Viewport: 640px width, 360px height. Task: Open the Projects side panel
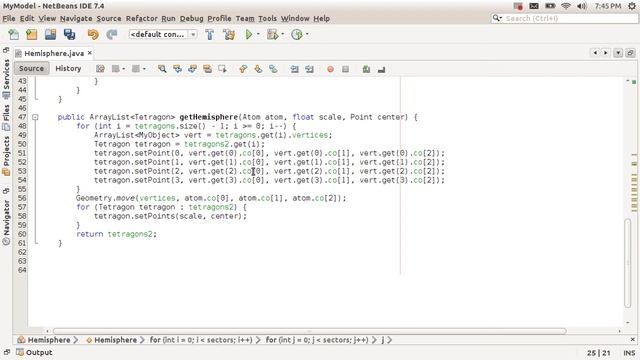tap(6, 156)
